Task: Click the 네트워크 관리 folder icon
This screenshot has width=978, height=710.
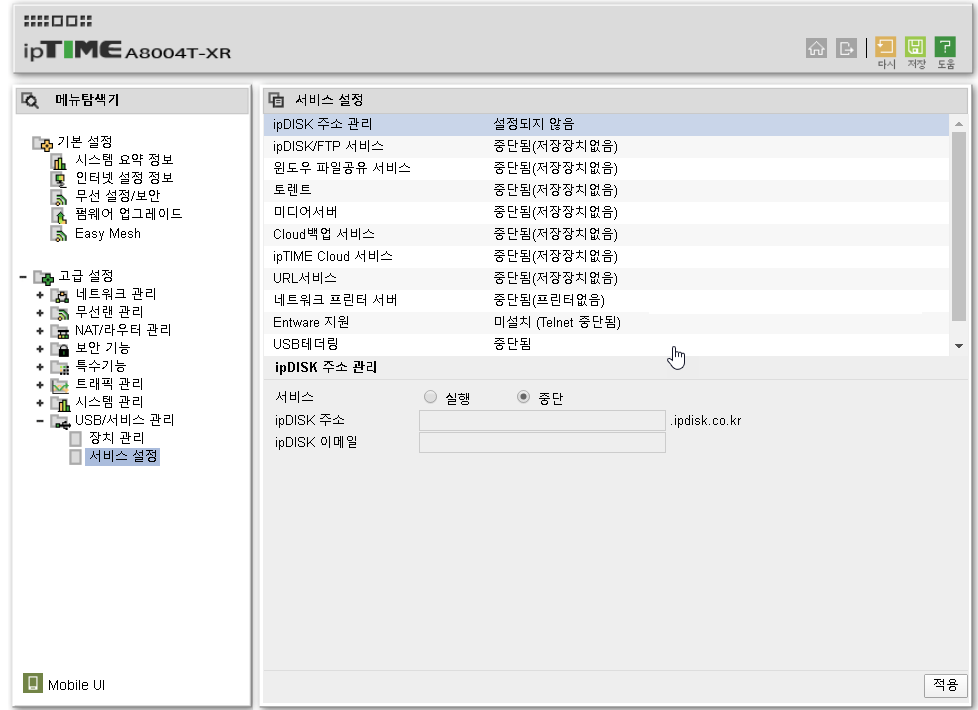Action: [60, 295]
